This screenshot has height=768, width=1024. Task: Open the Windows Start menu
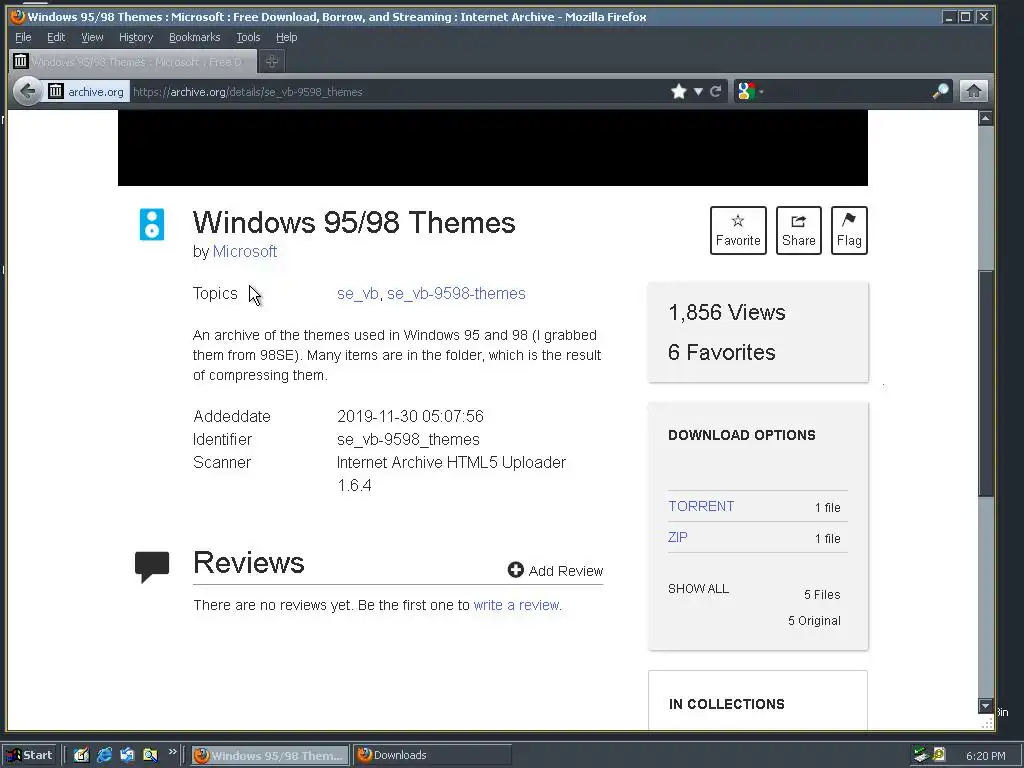click(31, 756)
